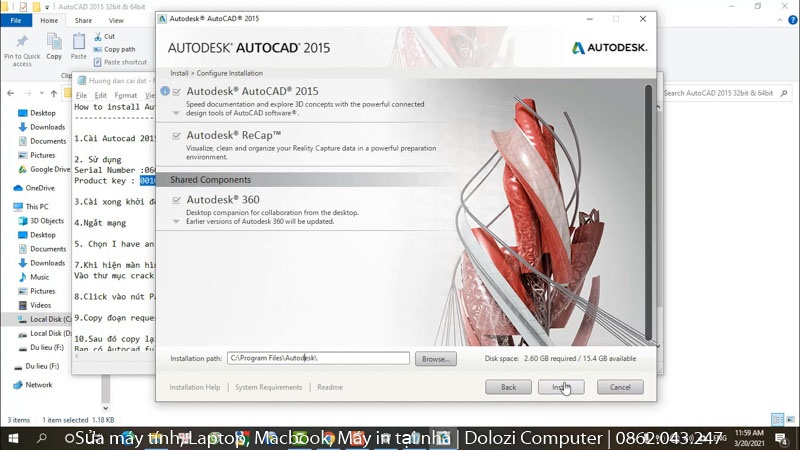Image resolution: width=800 pixels, height=450 pixels.
Task: Toggle the Autodesk ReCap checkbox
Action: pyautogui.click(x=177, y=136)
